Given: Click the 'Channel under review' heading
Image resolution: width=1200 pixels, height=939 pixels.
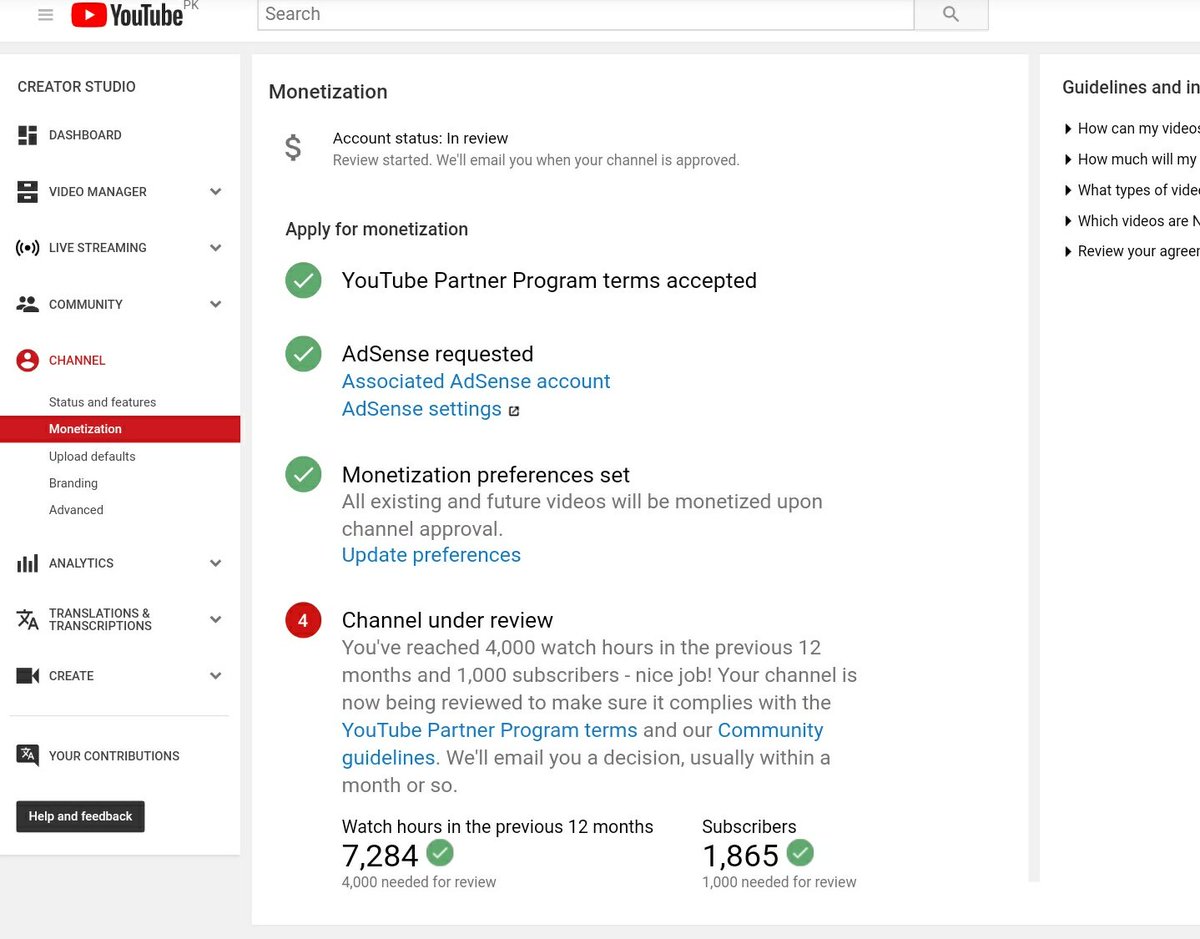Looking at the screenshot, I should [447, 620].
